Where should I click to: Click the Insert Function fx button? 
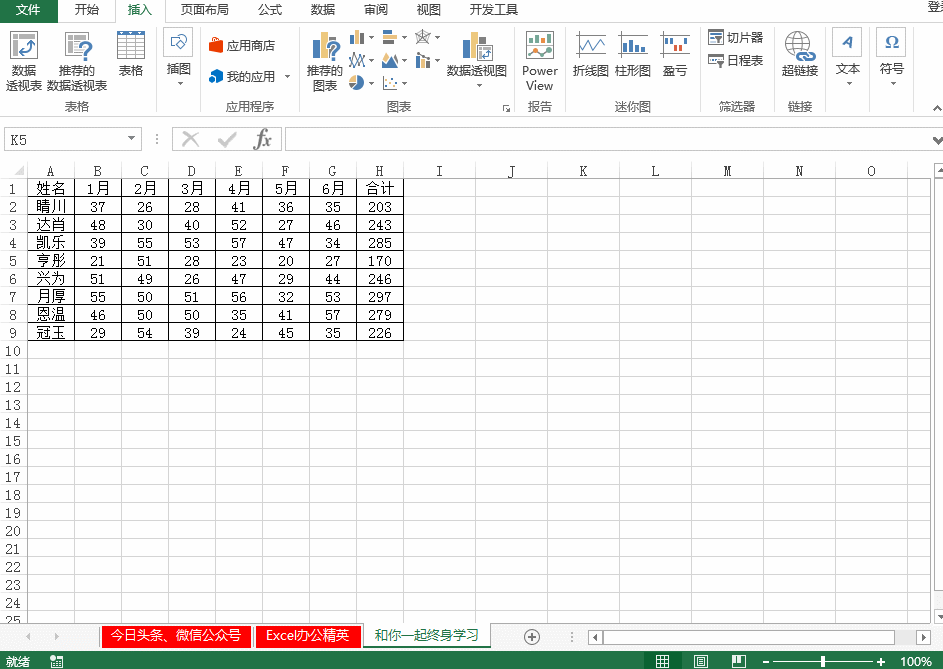[263, 139]
